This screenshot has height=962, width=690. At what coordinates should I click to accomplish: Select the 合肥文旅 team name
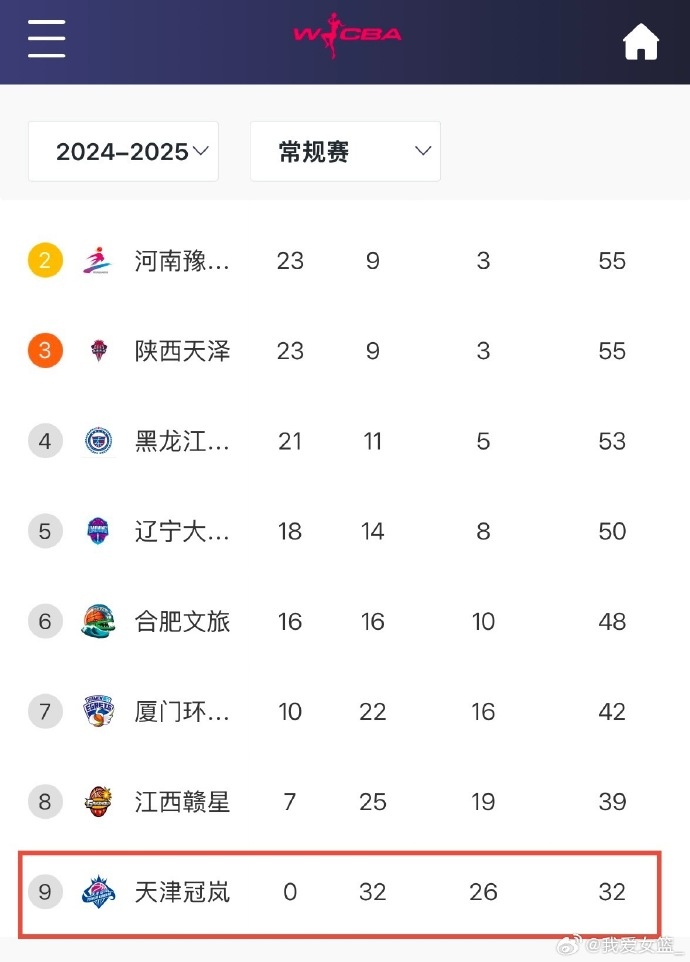(180, 620)
